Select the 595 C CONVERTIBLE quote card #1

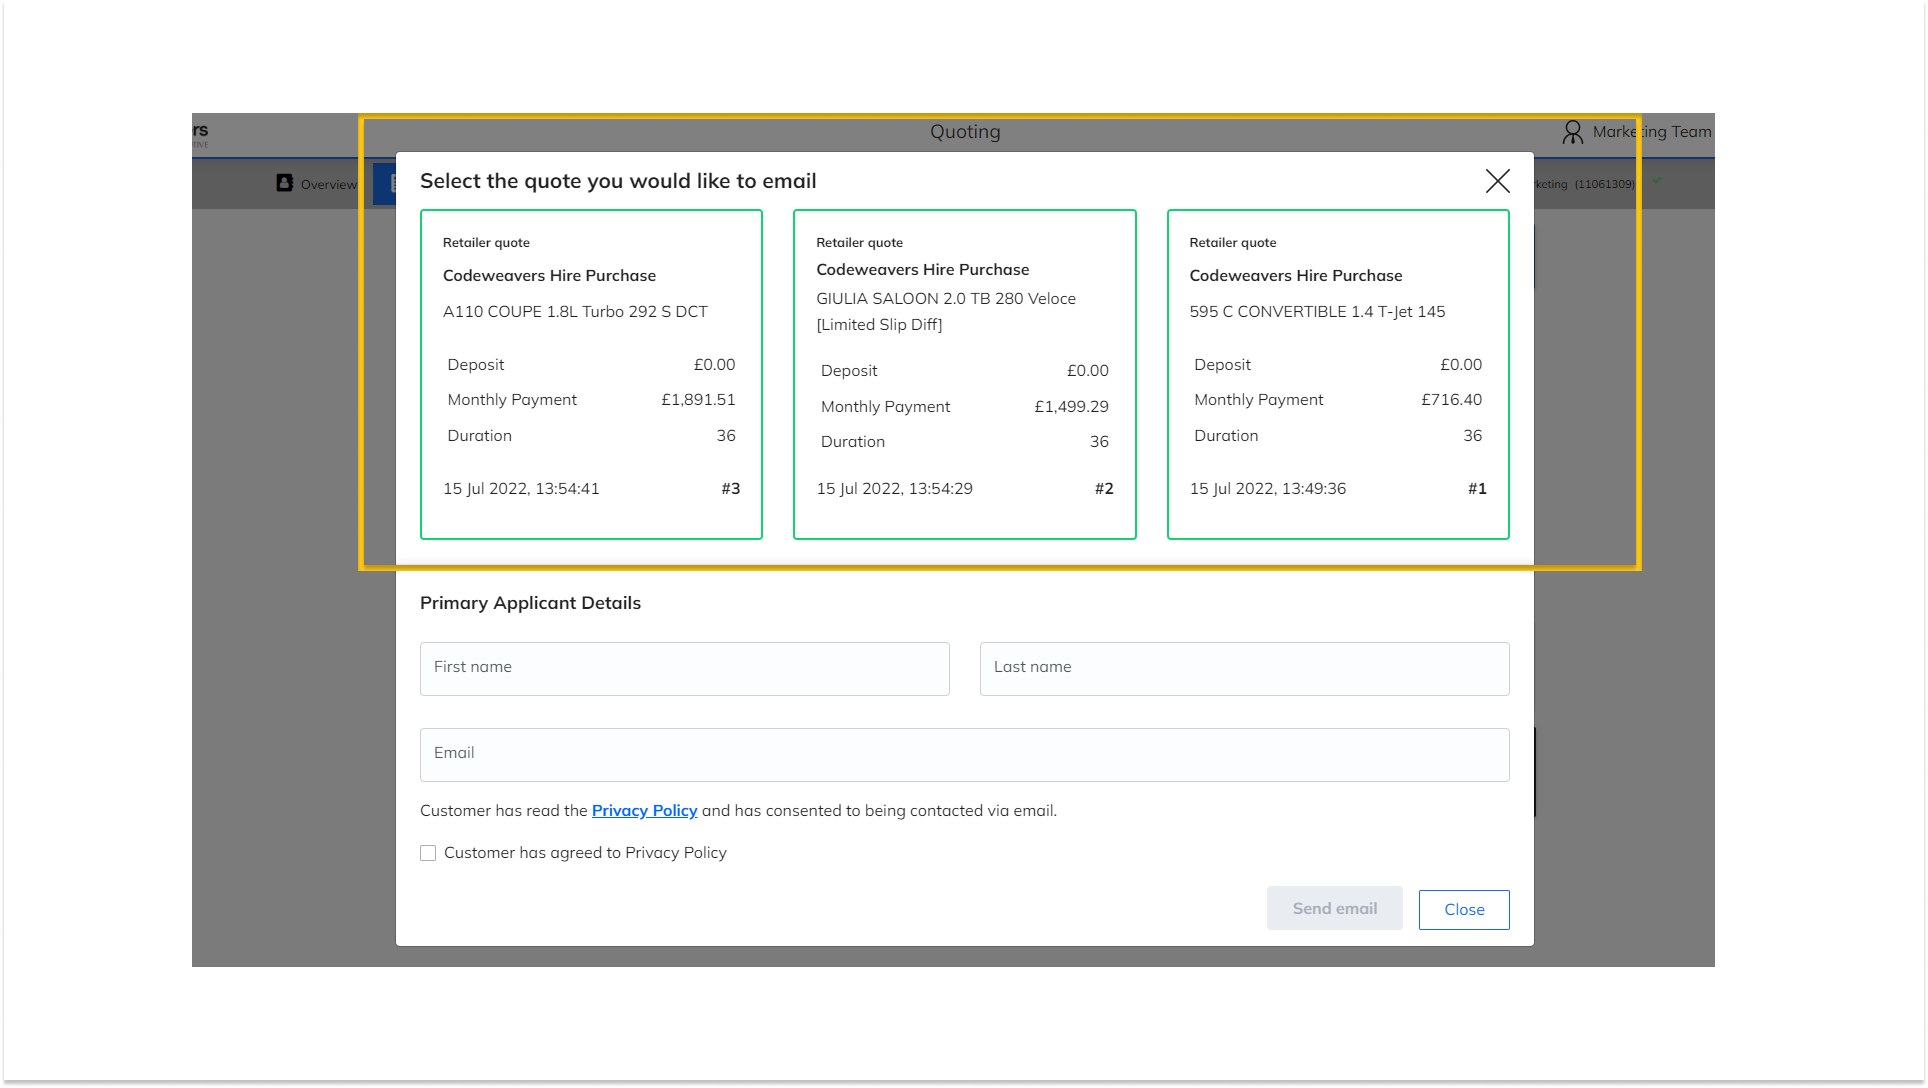[1338, 374]
